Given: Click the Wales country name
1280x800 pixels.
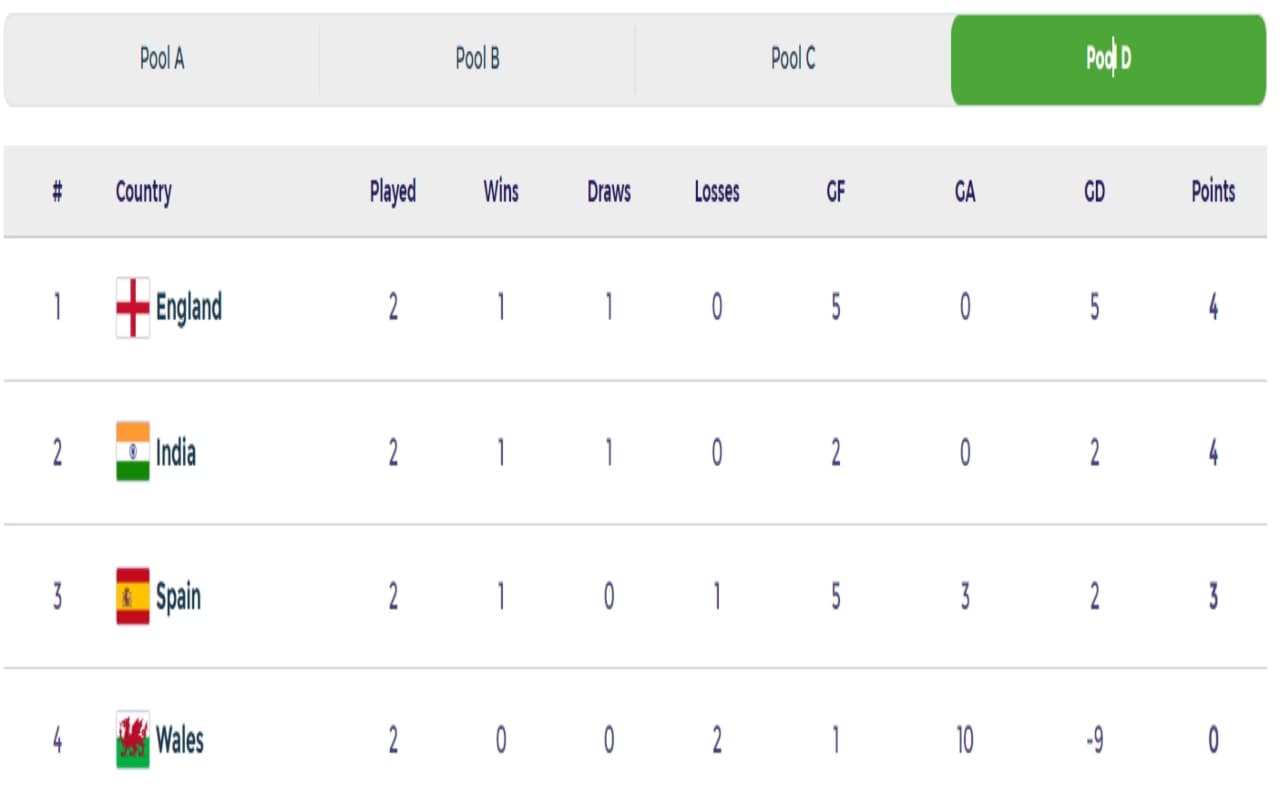Looking at the screenshot, I should click(x=180, y=741).
